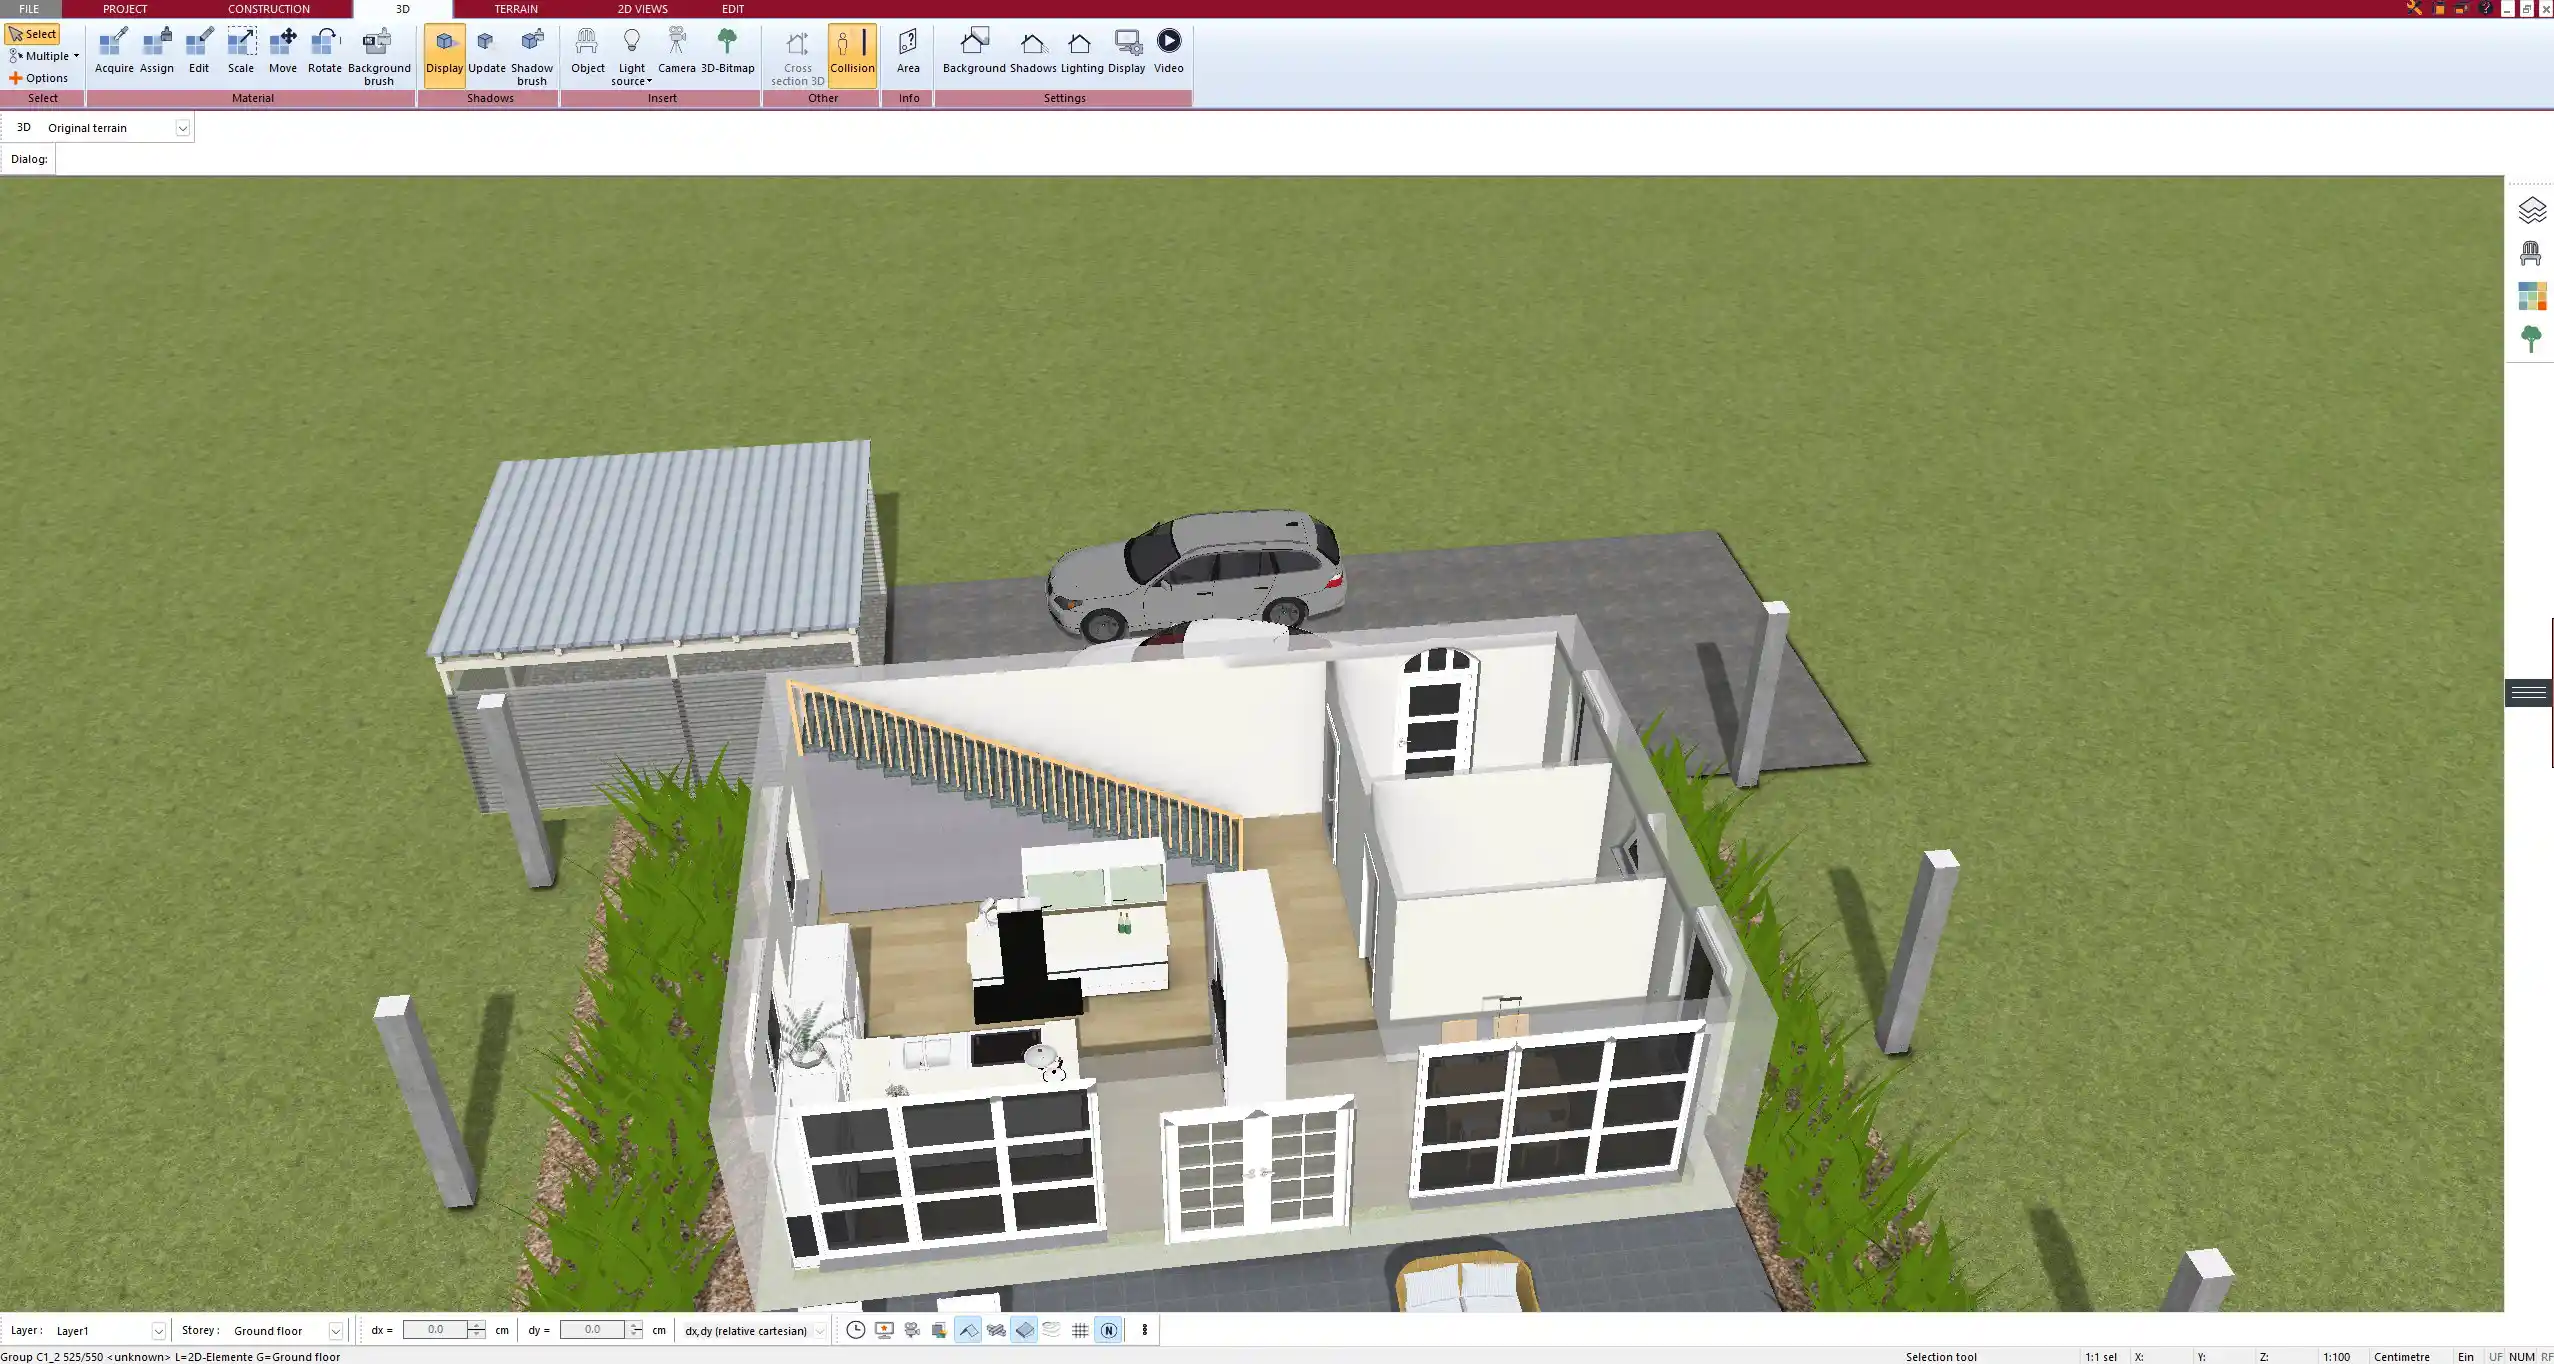Image resolution: width=2554 pixels, height=1364 pixels.
Task: Open the furniture catalog in the right sidebar
Action: pyautogui.click(x=2532, y=252)
